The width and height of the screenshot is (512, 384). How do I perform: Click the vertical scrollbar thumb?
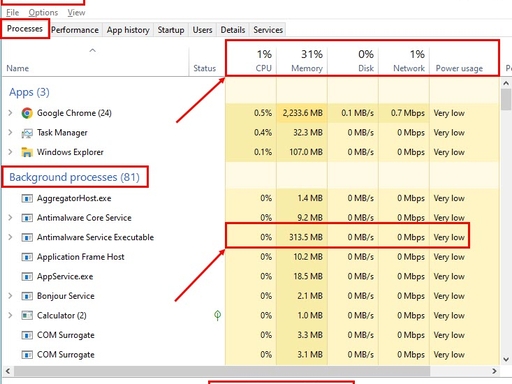coord(506,99)
